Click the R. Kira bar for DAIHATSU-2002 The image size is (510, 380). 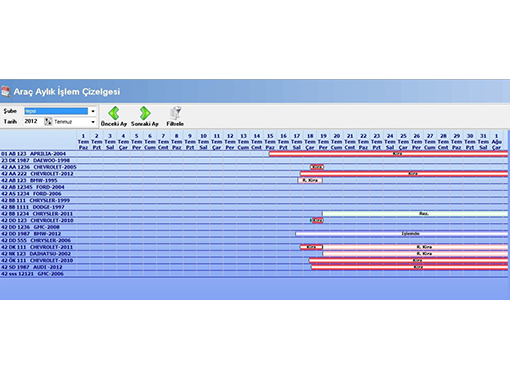pos(415,254)
